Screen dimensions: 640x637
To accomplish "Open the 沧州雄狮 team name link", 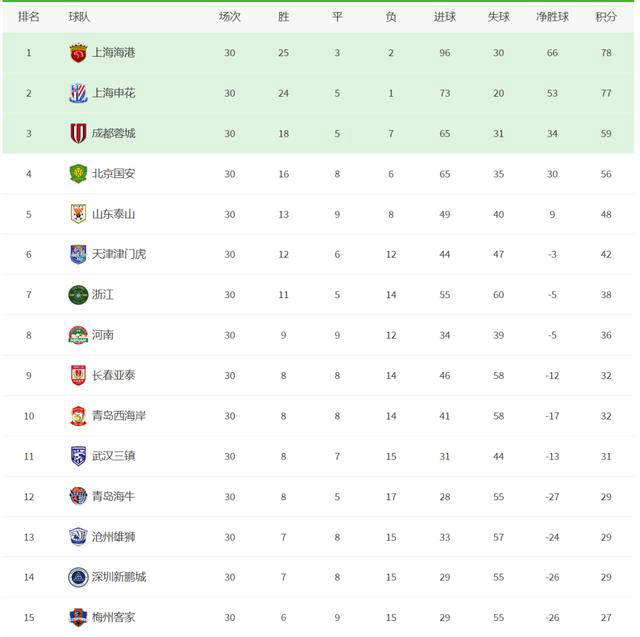I will point(113,537).
